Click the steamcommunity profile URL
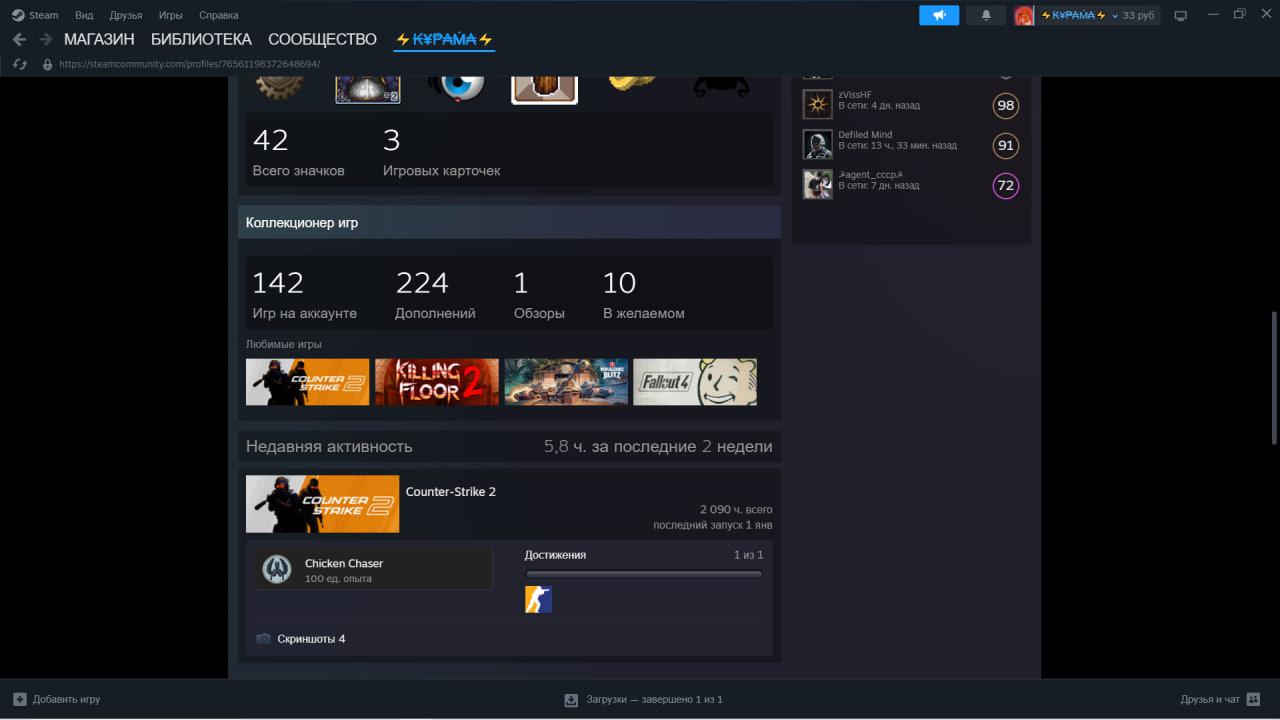Viewport: 1280px width, 720px height. tap(189, 64)
